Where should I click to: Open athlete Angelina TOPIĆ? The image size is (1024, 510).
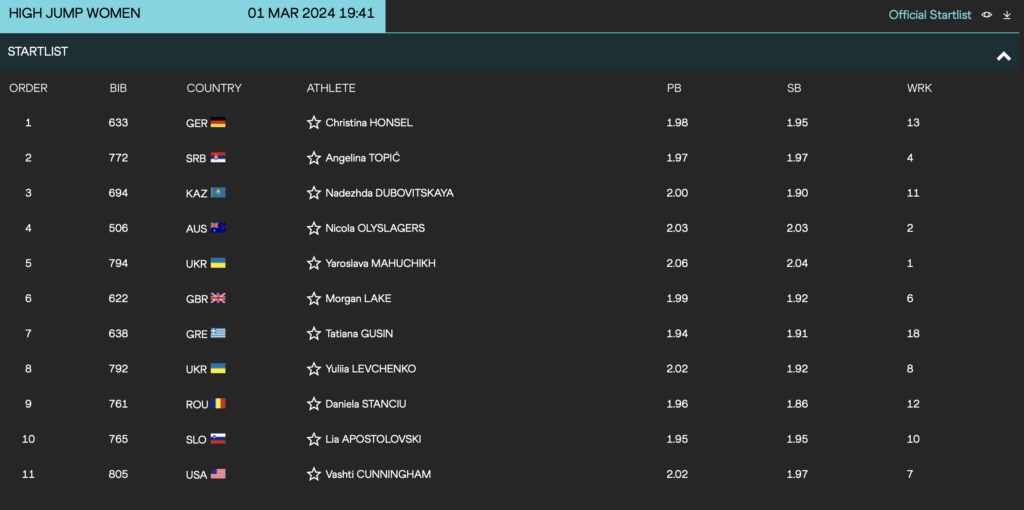pyautogui.click(x=362, y=158)
